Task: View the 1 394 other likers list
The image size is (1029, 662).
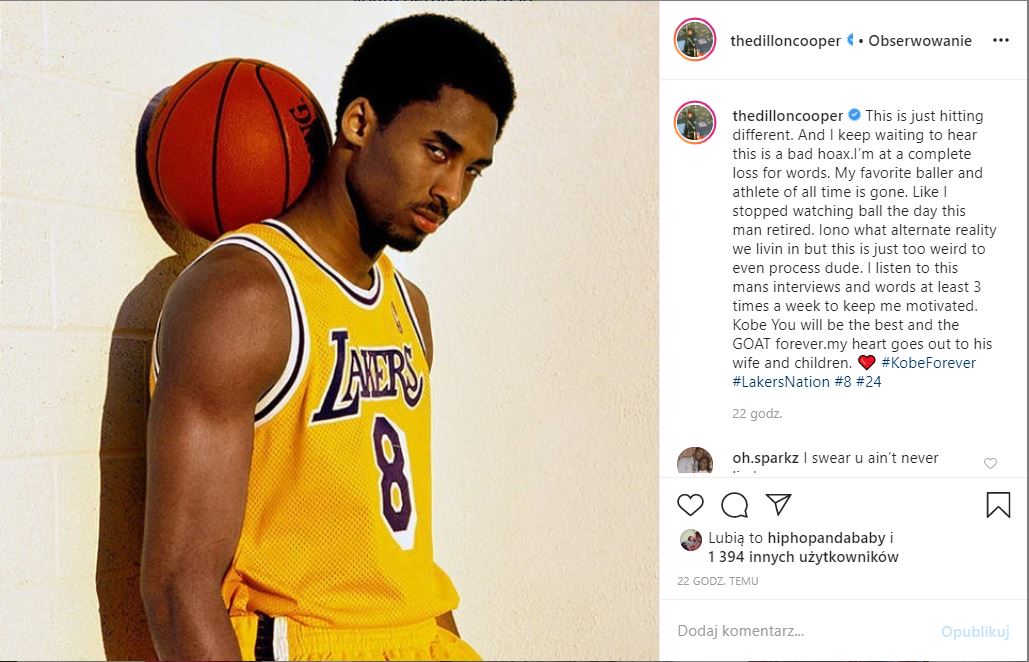Action: pos(803,557)
